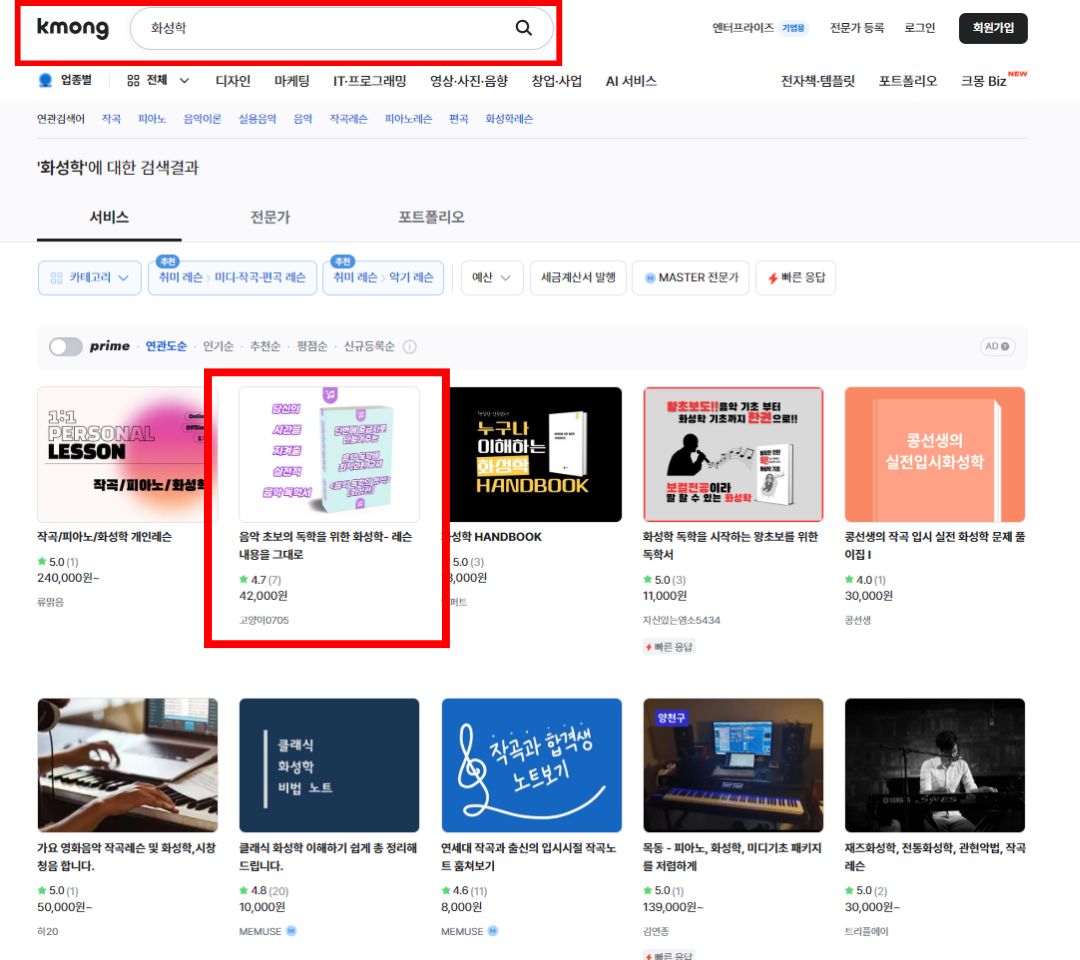
Task: Open 콩선생의 실전입시화성학 thumbnail
Action: point(935,455)
